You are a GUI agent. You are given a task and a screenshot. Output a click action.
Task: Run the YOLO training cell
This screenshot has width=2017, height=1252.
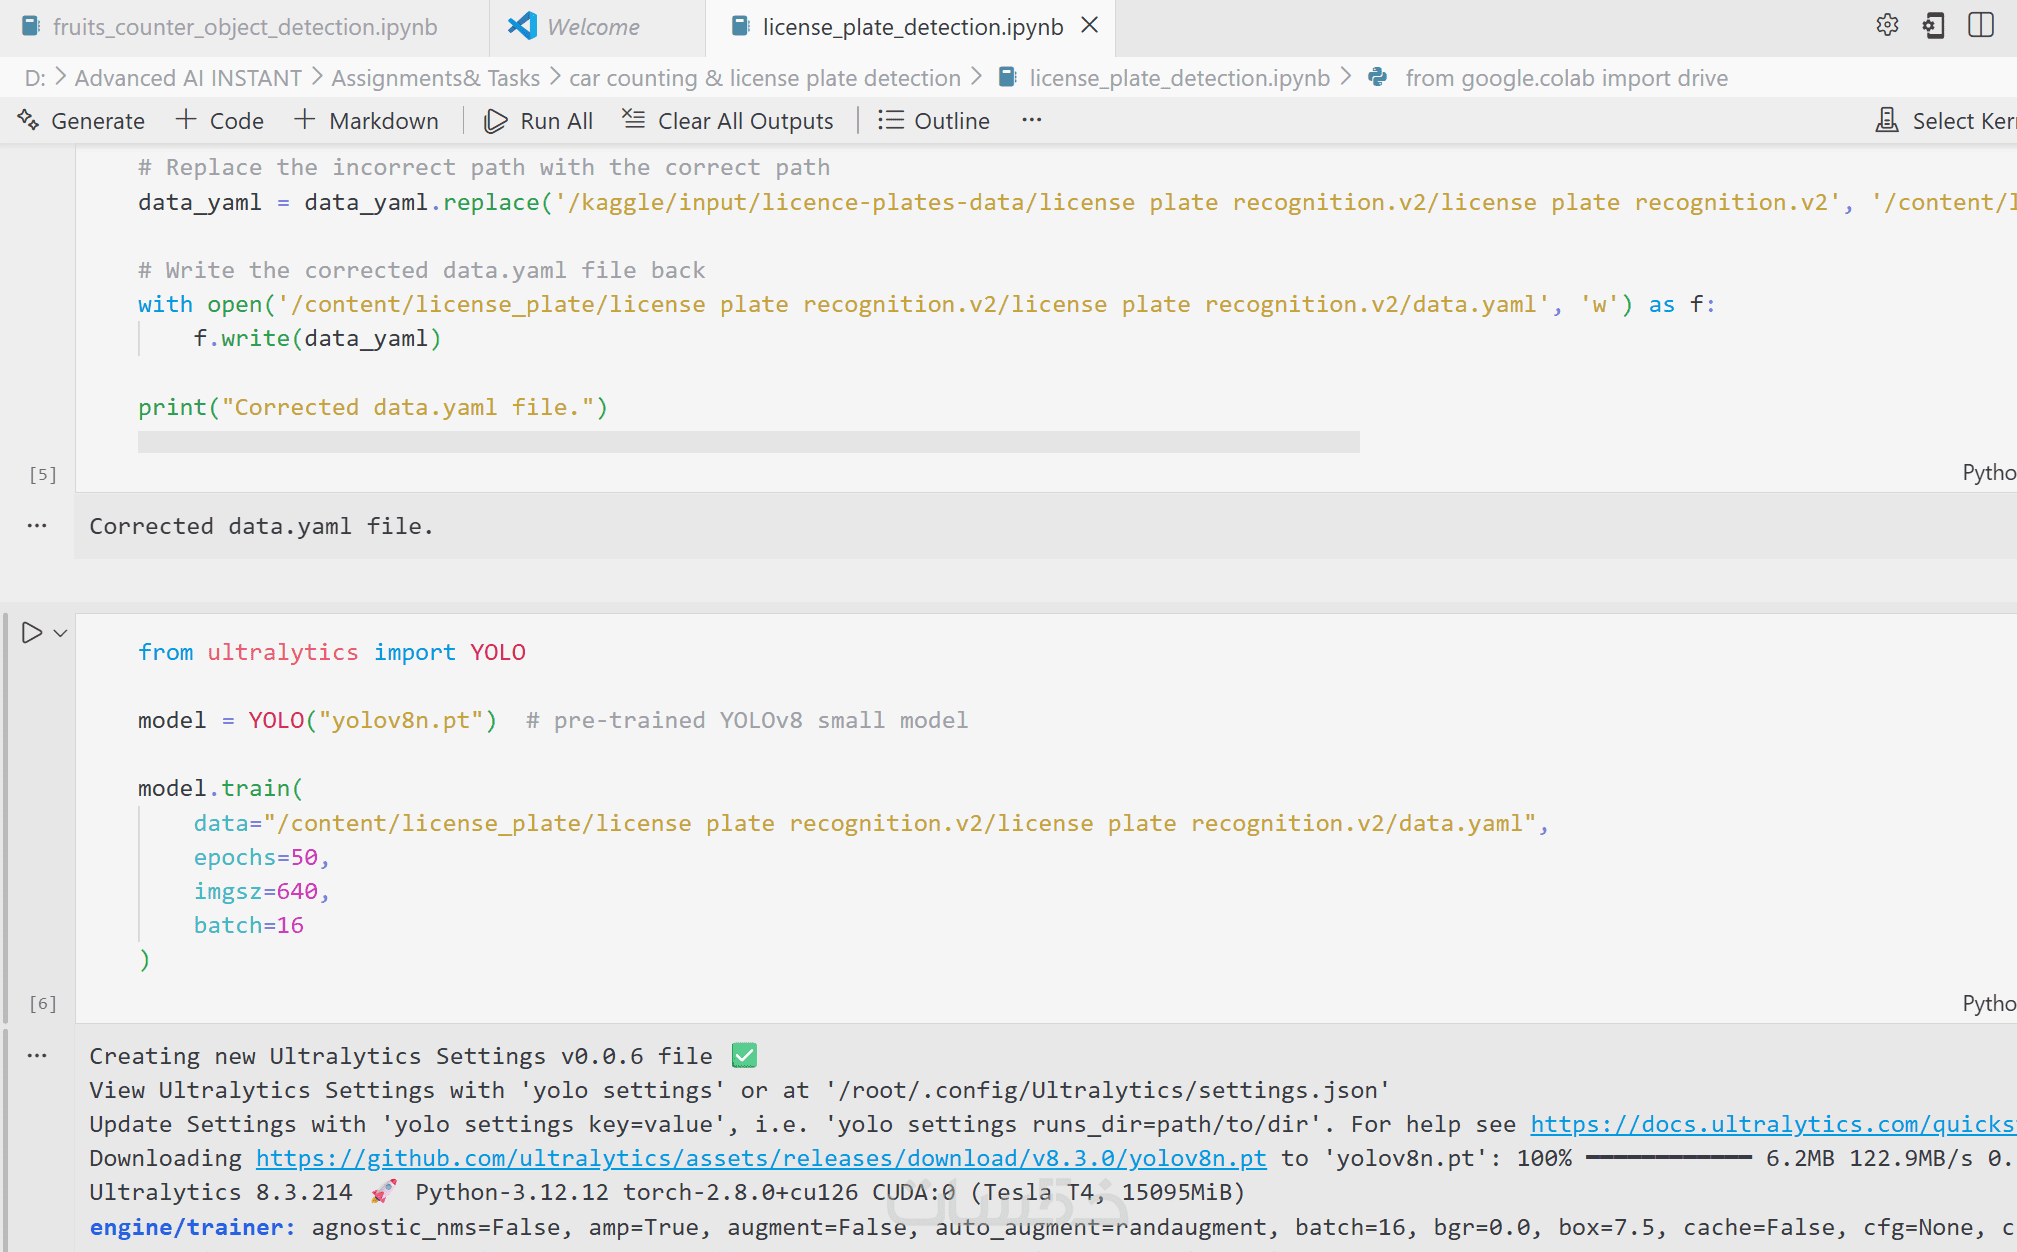(x=32, y=633)
